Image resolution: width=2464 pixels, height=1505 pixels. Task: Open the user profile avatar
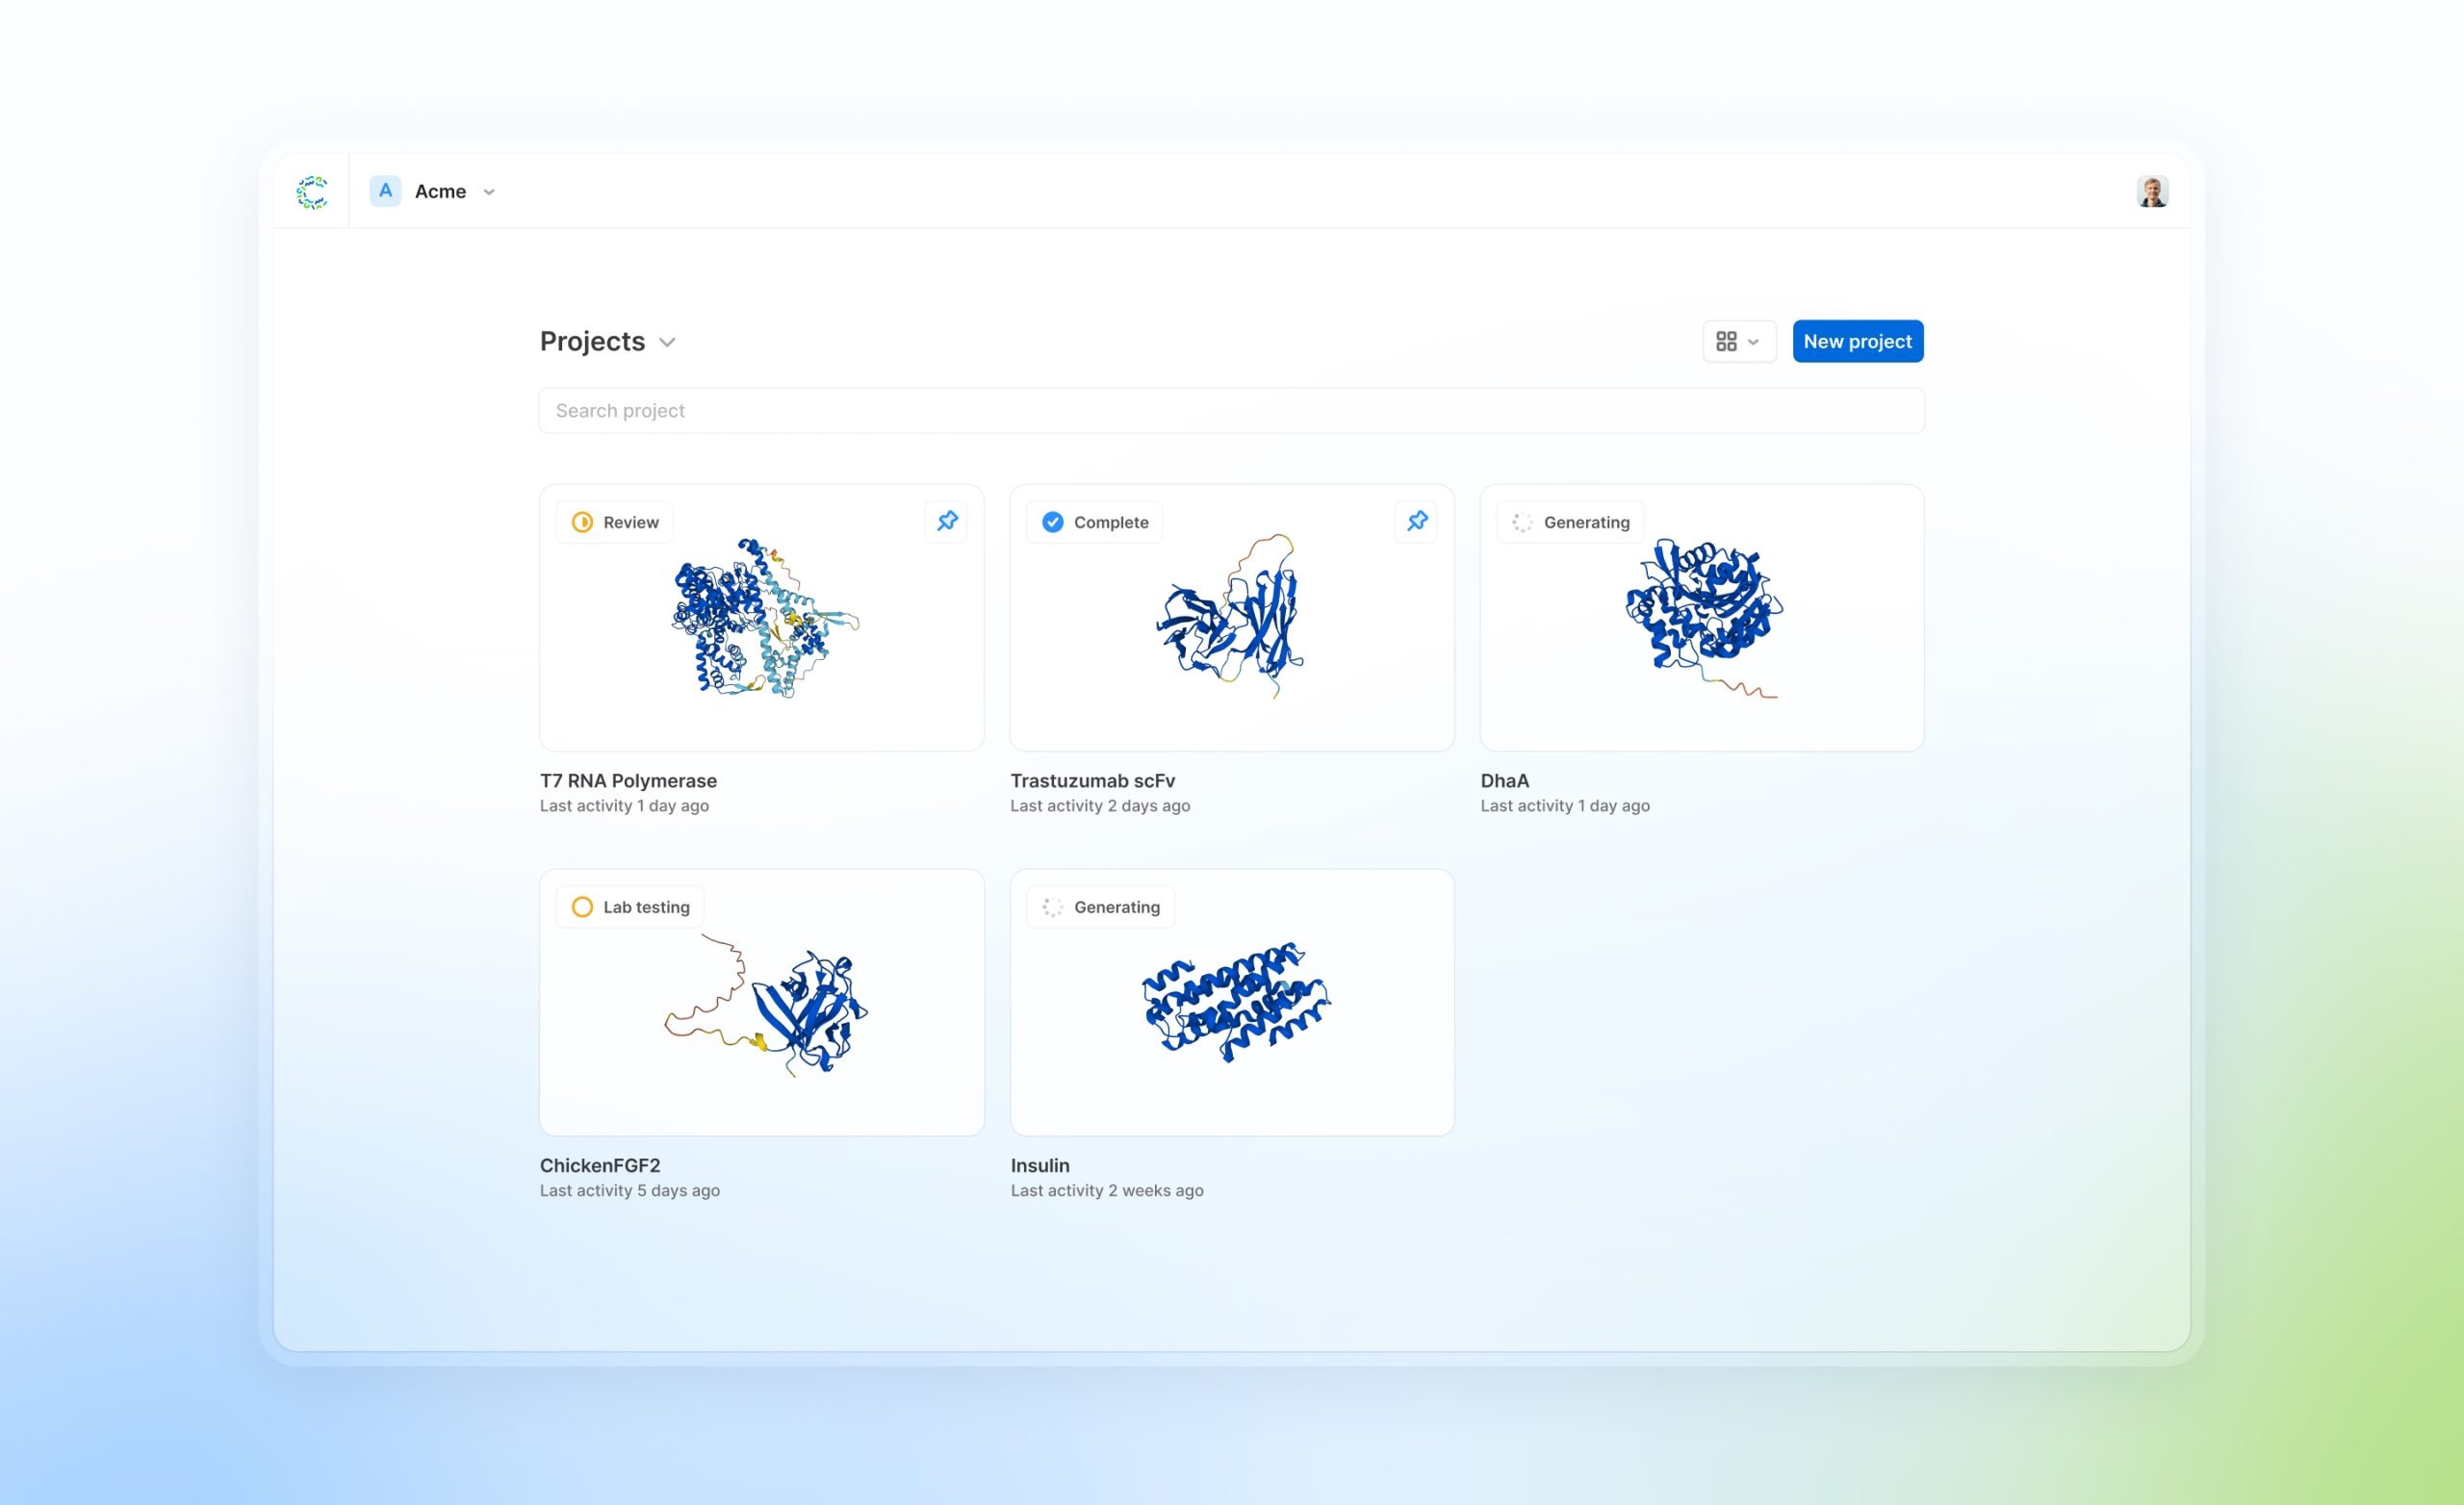(x=2151, y=191)
